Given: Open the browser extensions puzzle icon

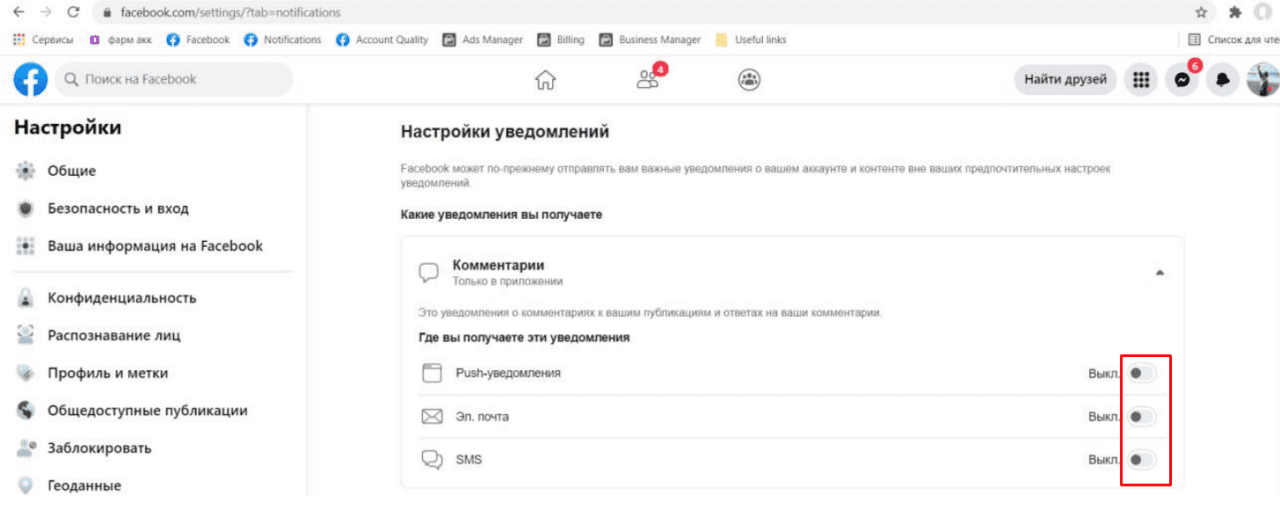Looking at the screenshot, I should (x=1235, y=13).
